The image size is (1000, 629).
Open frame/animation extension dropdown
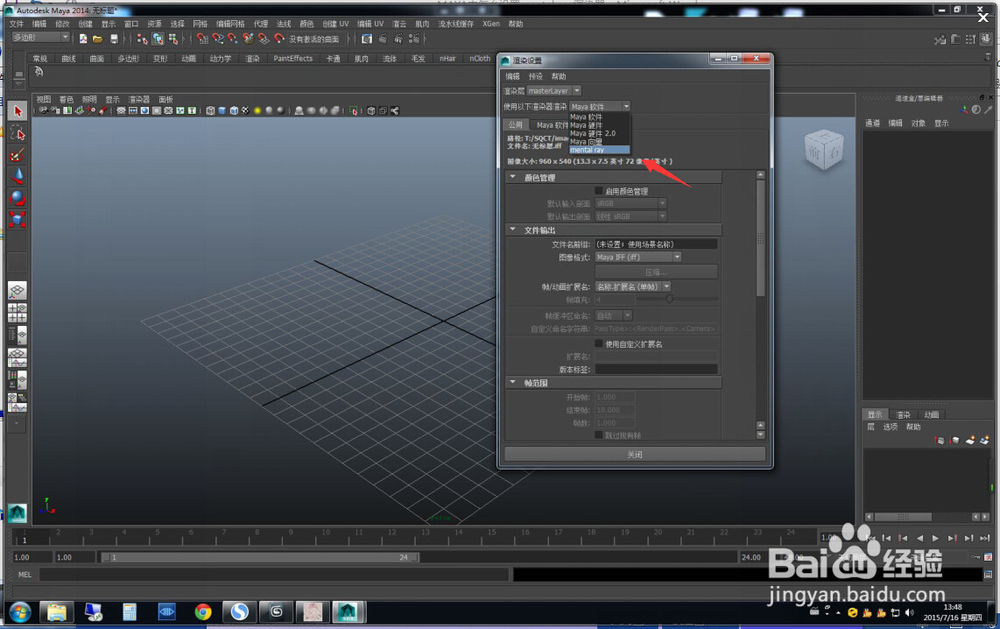(x=633, y=287)
